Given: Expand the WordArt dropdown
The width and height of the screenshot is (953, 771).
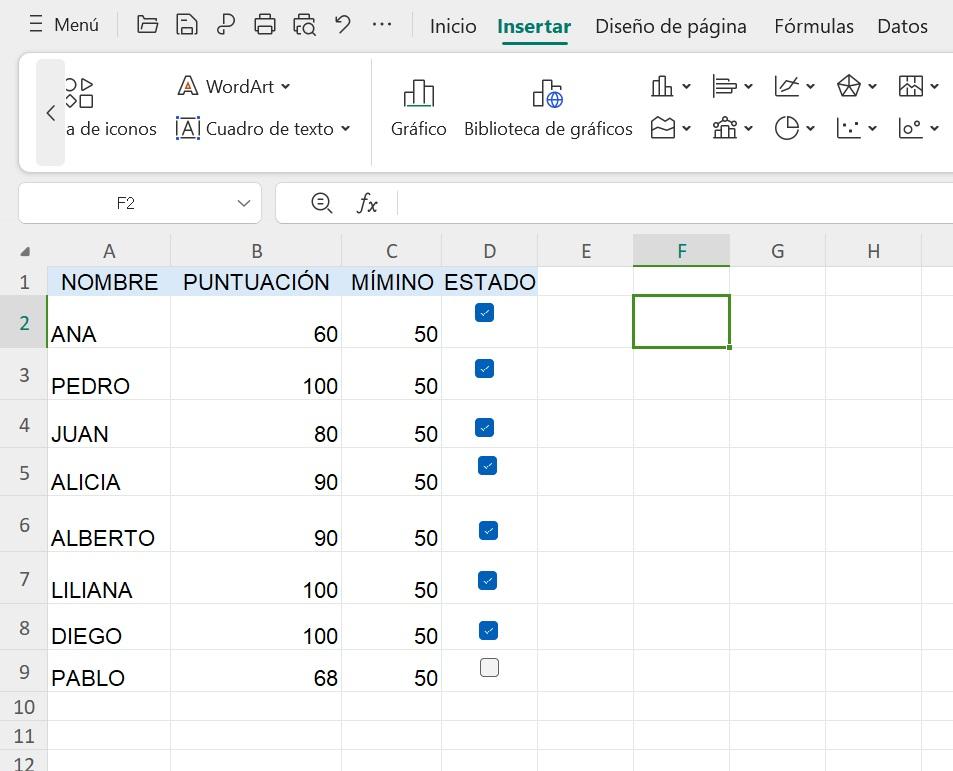Looking at the screenshot, I should coord(285,87).
